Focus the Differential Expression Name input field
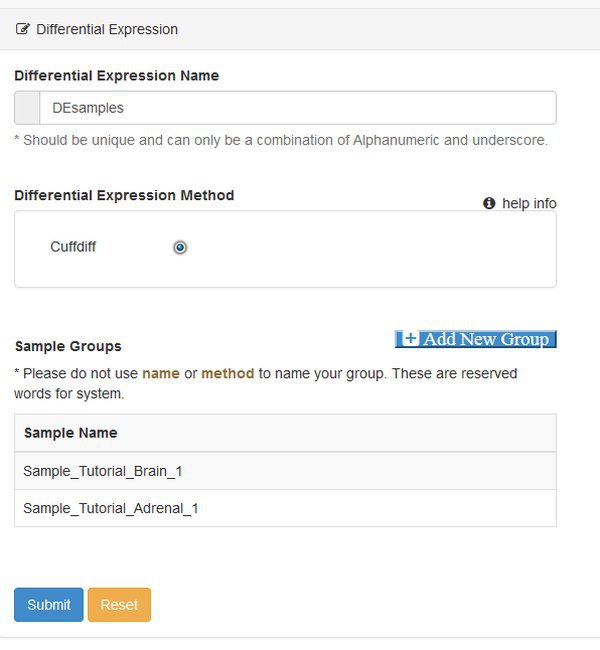600x650 pixels. pos(298,108)
